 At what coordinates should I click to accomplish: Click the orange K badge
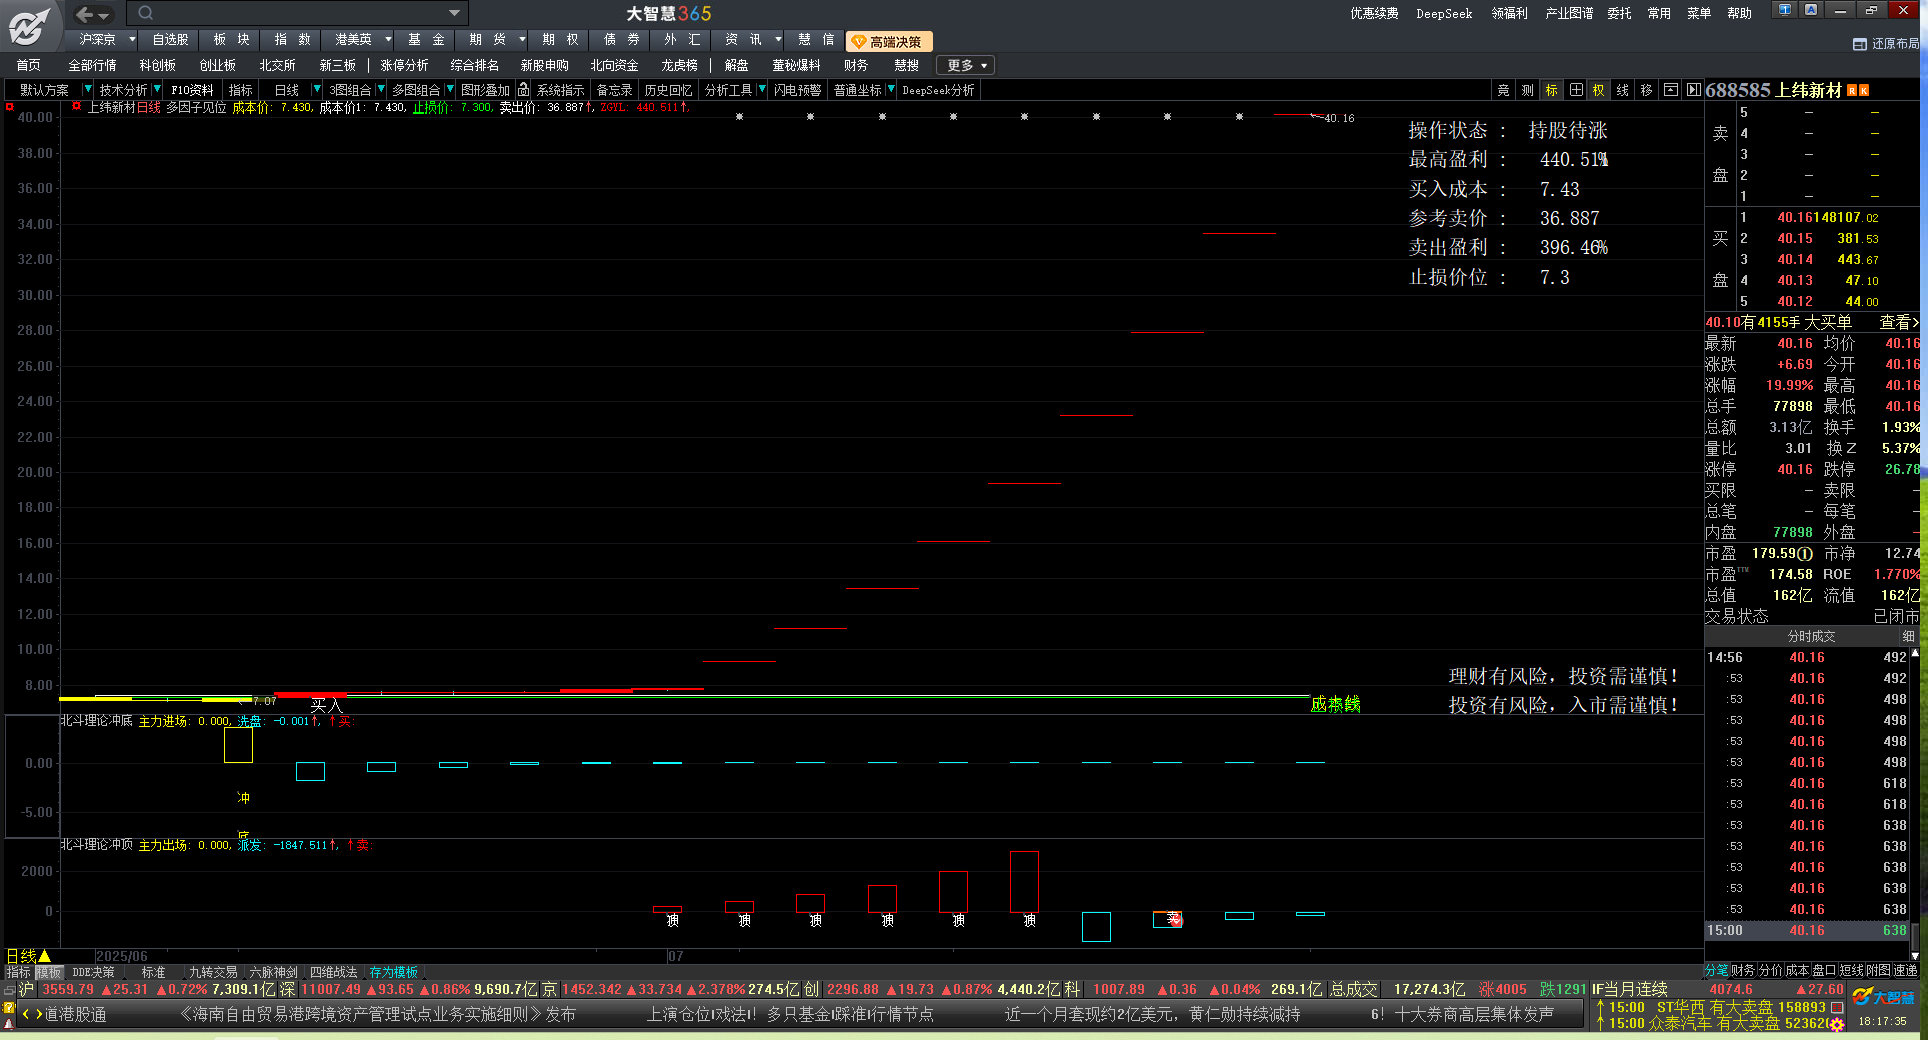1864,91
